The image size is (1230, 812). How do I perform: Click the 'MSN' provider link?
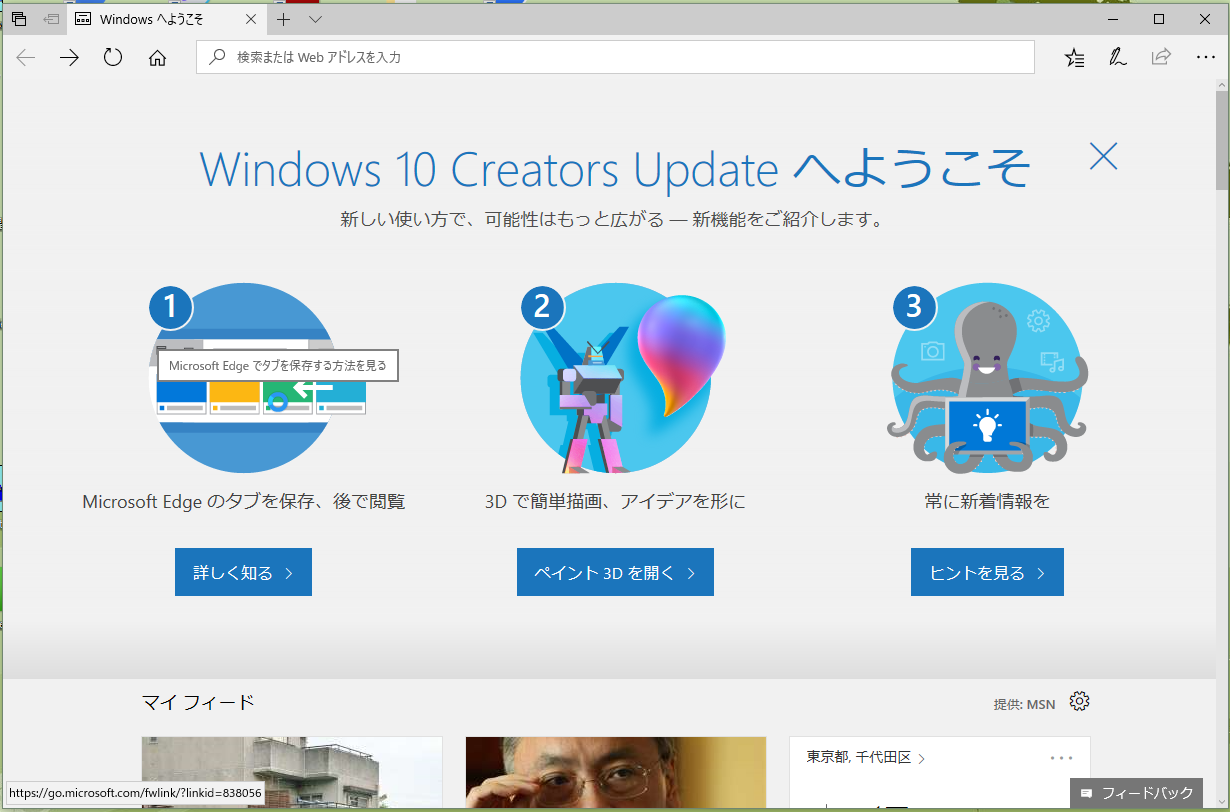1041,704
